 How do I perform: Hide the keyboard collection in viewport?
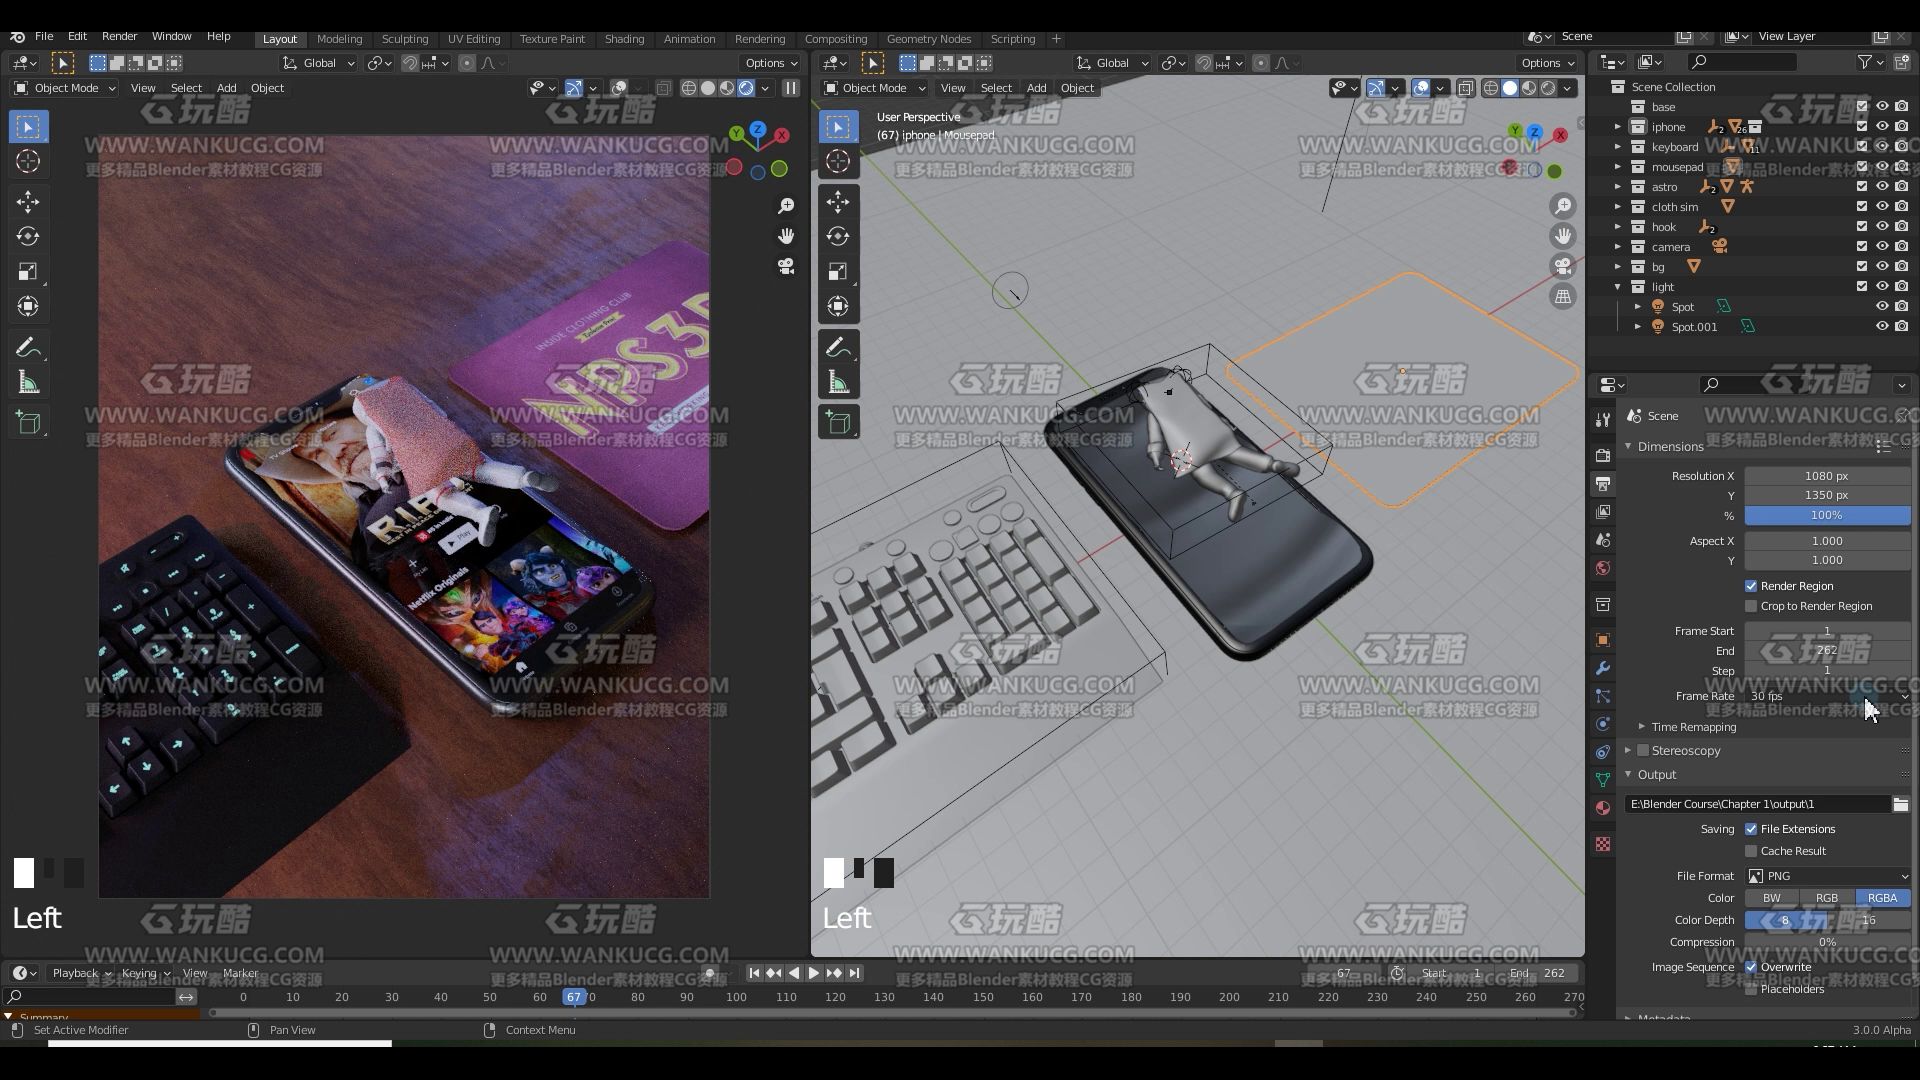[1881, 147]
